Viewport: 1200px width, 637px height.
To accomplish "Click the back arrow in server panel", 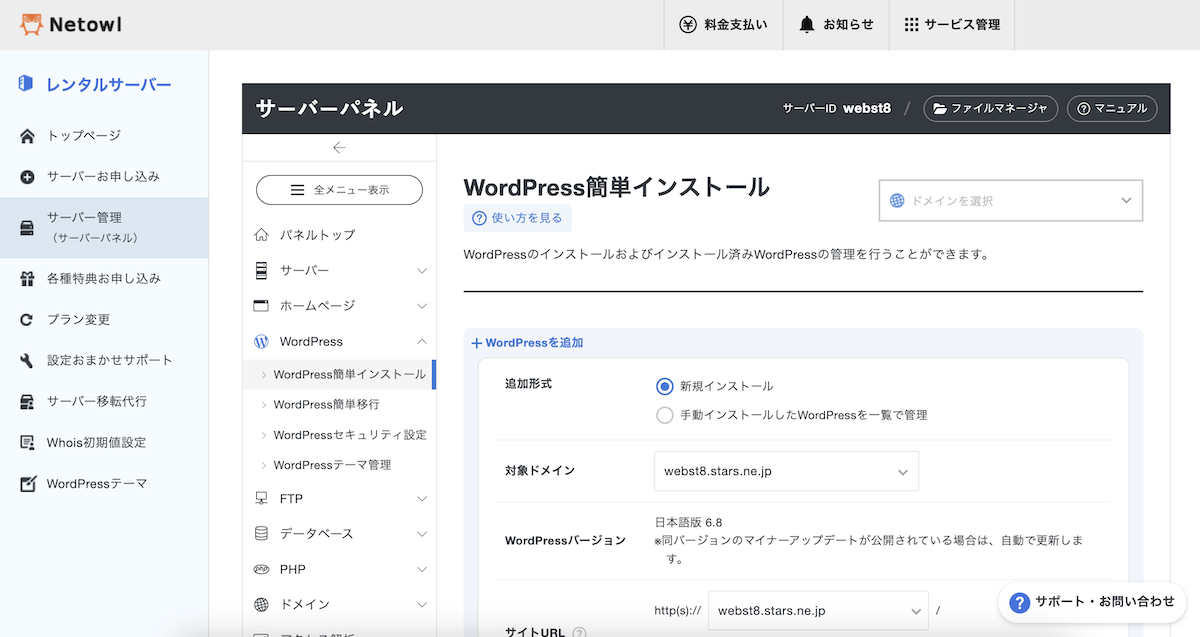I will click(x=339, y=147).
